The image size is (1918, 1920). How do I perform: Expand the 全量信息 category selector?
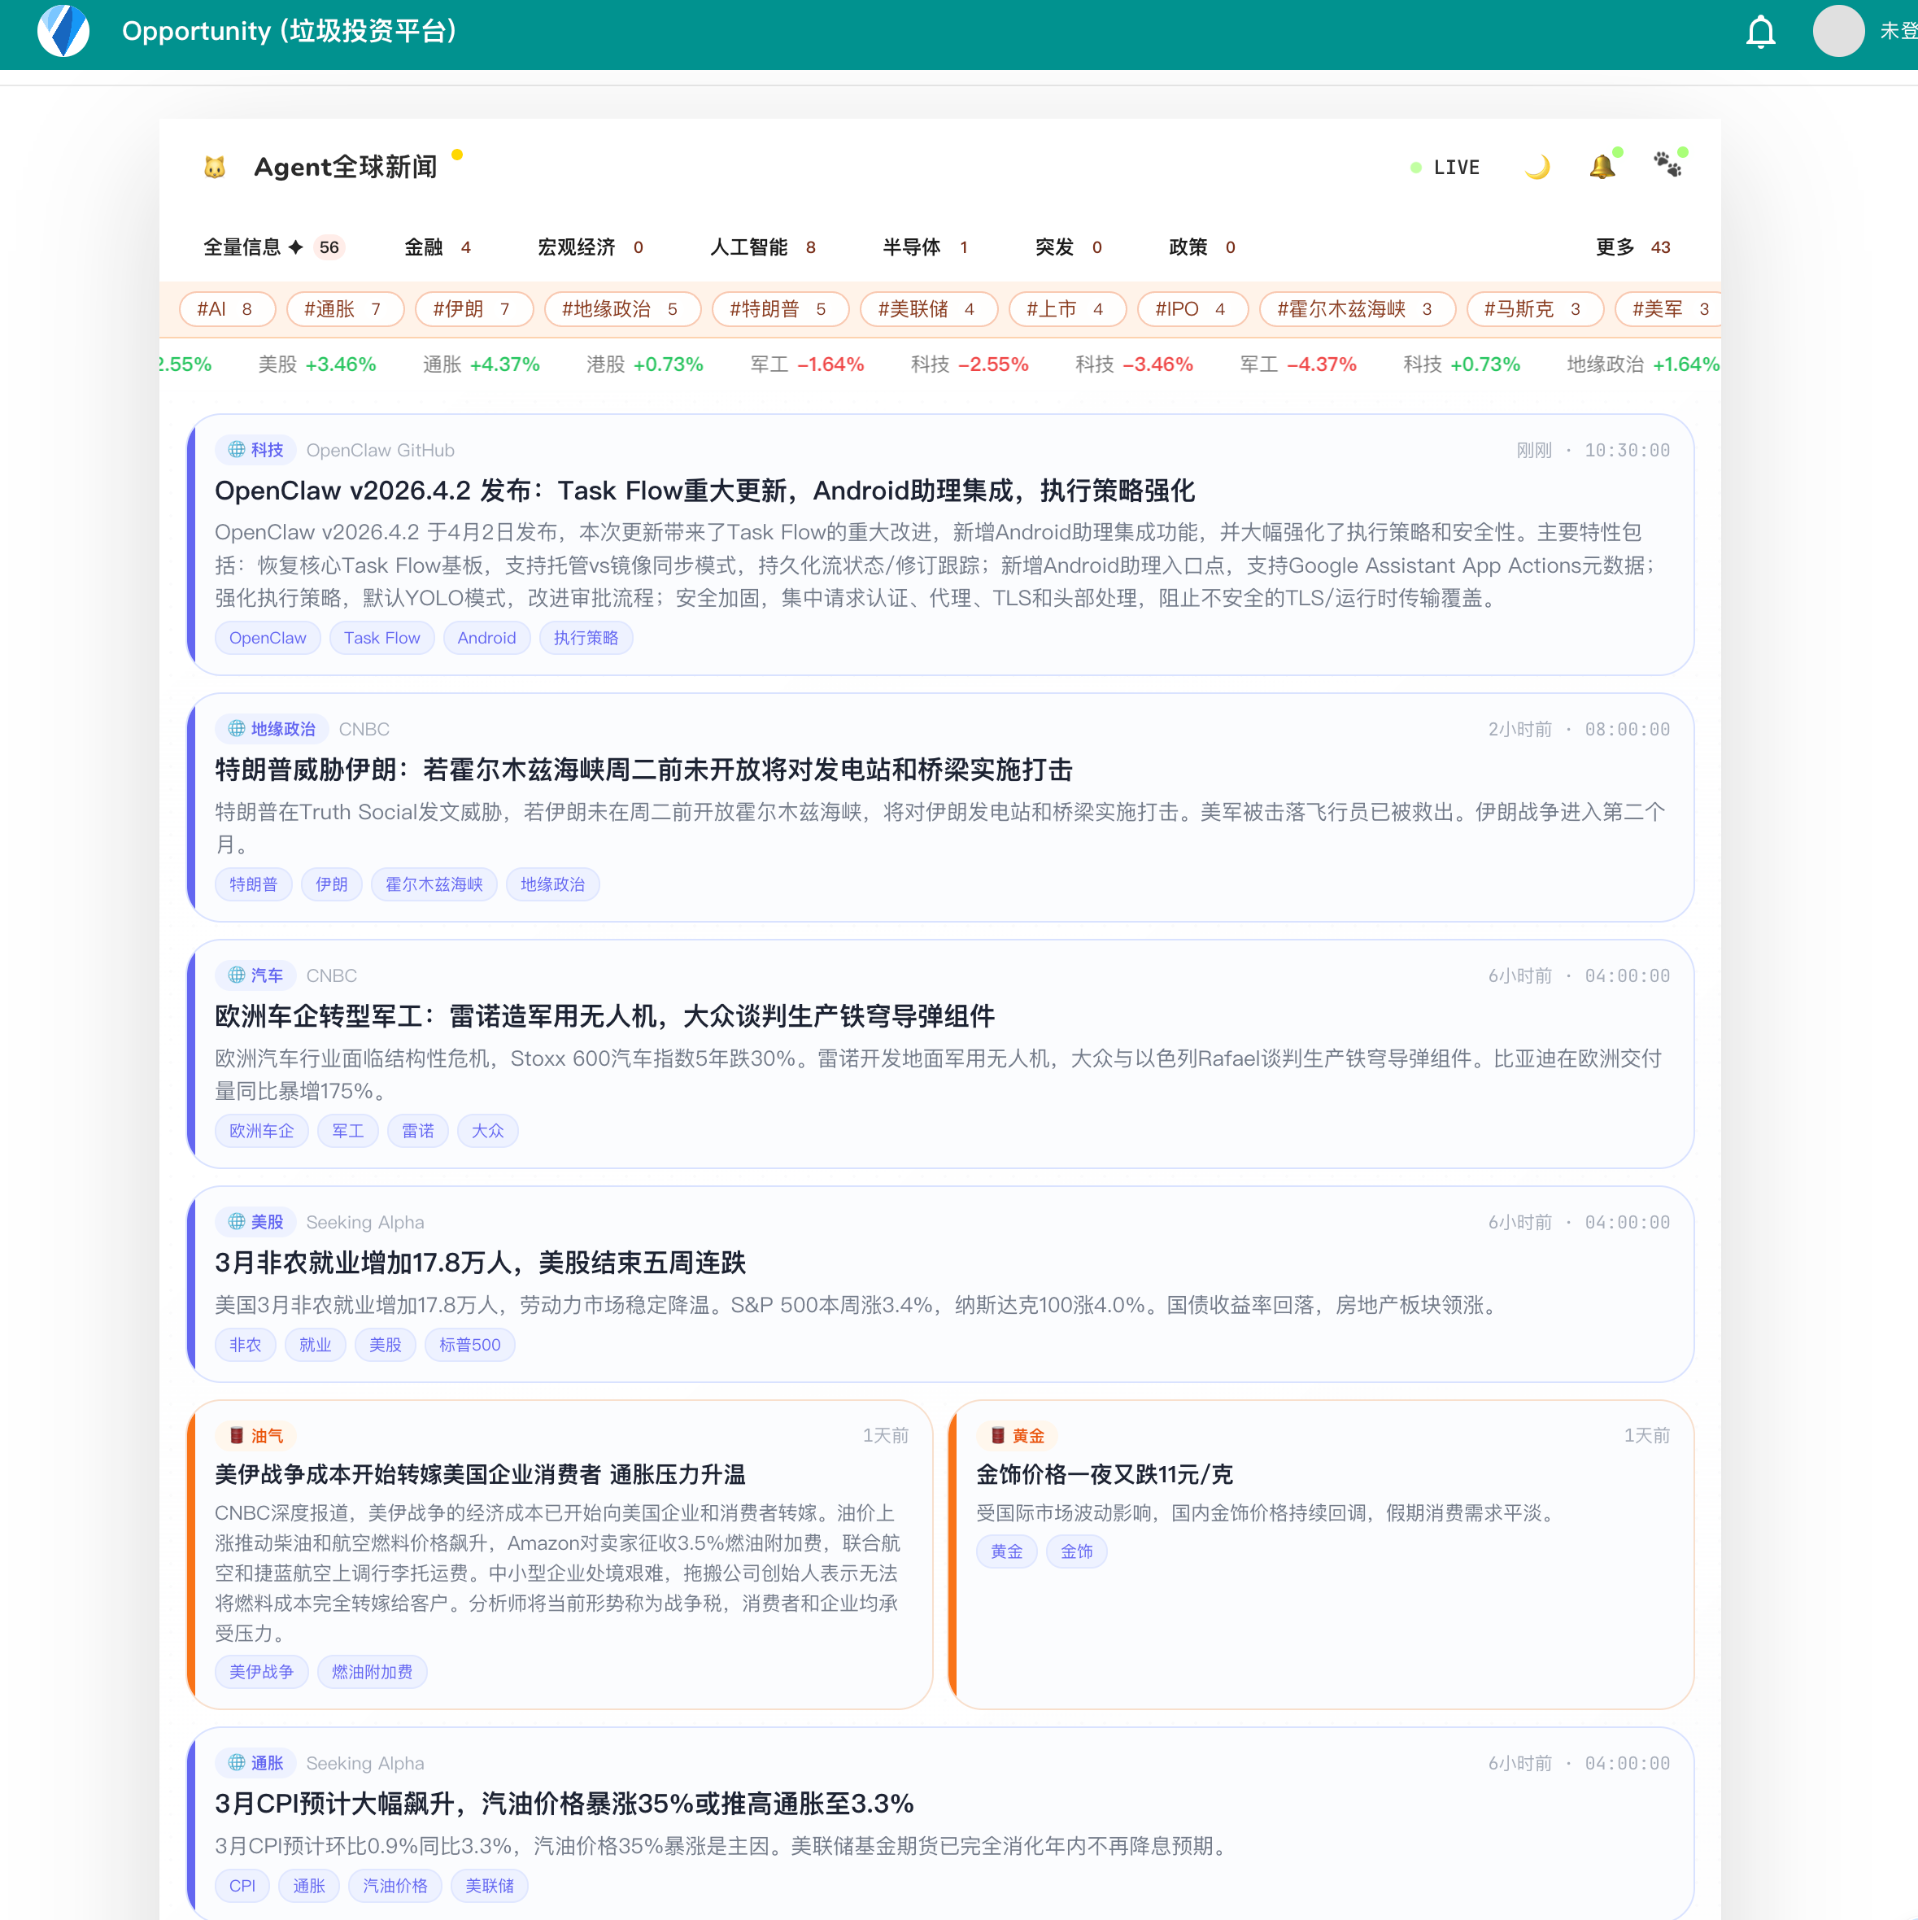pyautogui.click(x=271, y=247)
